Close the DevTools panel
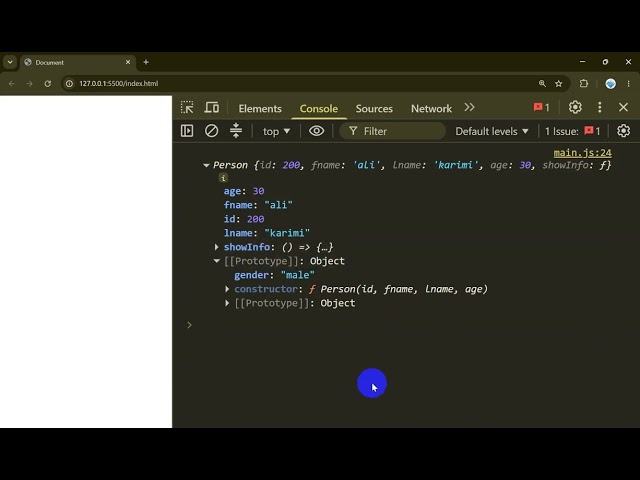 [623, 107]
